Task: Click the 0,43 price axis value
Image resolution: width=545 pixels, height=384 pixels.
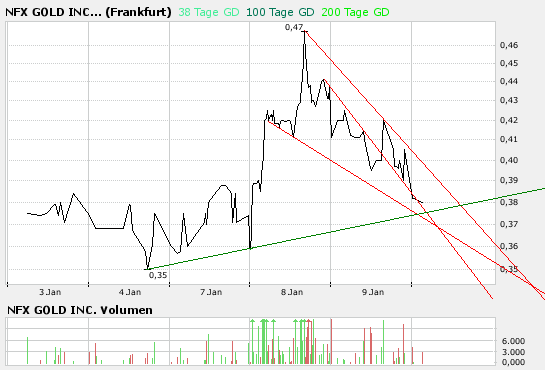Action: click(509, 100)
